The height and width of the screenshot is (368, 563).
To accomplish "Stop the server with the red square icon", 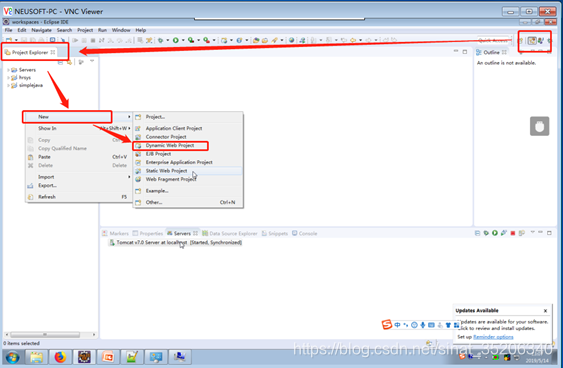I will (x=513, y=233).
